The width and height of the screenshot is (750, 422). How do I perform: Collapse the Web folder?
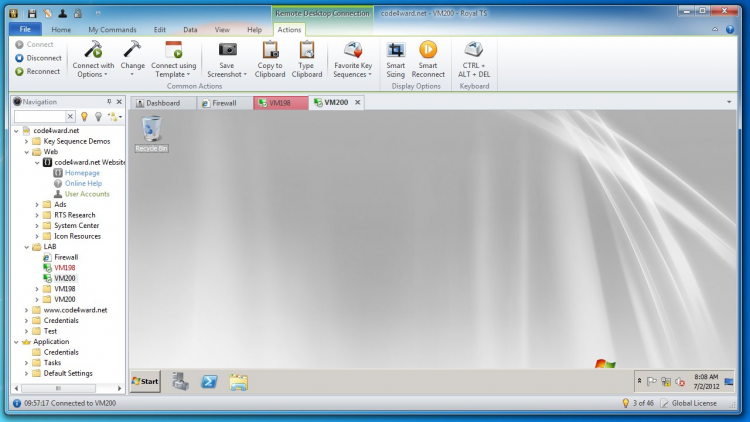pyautogui.click(x=27, y=152)
